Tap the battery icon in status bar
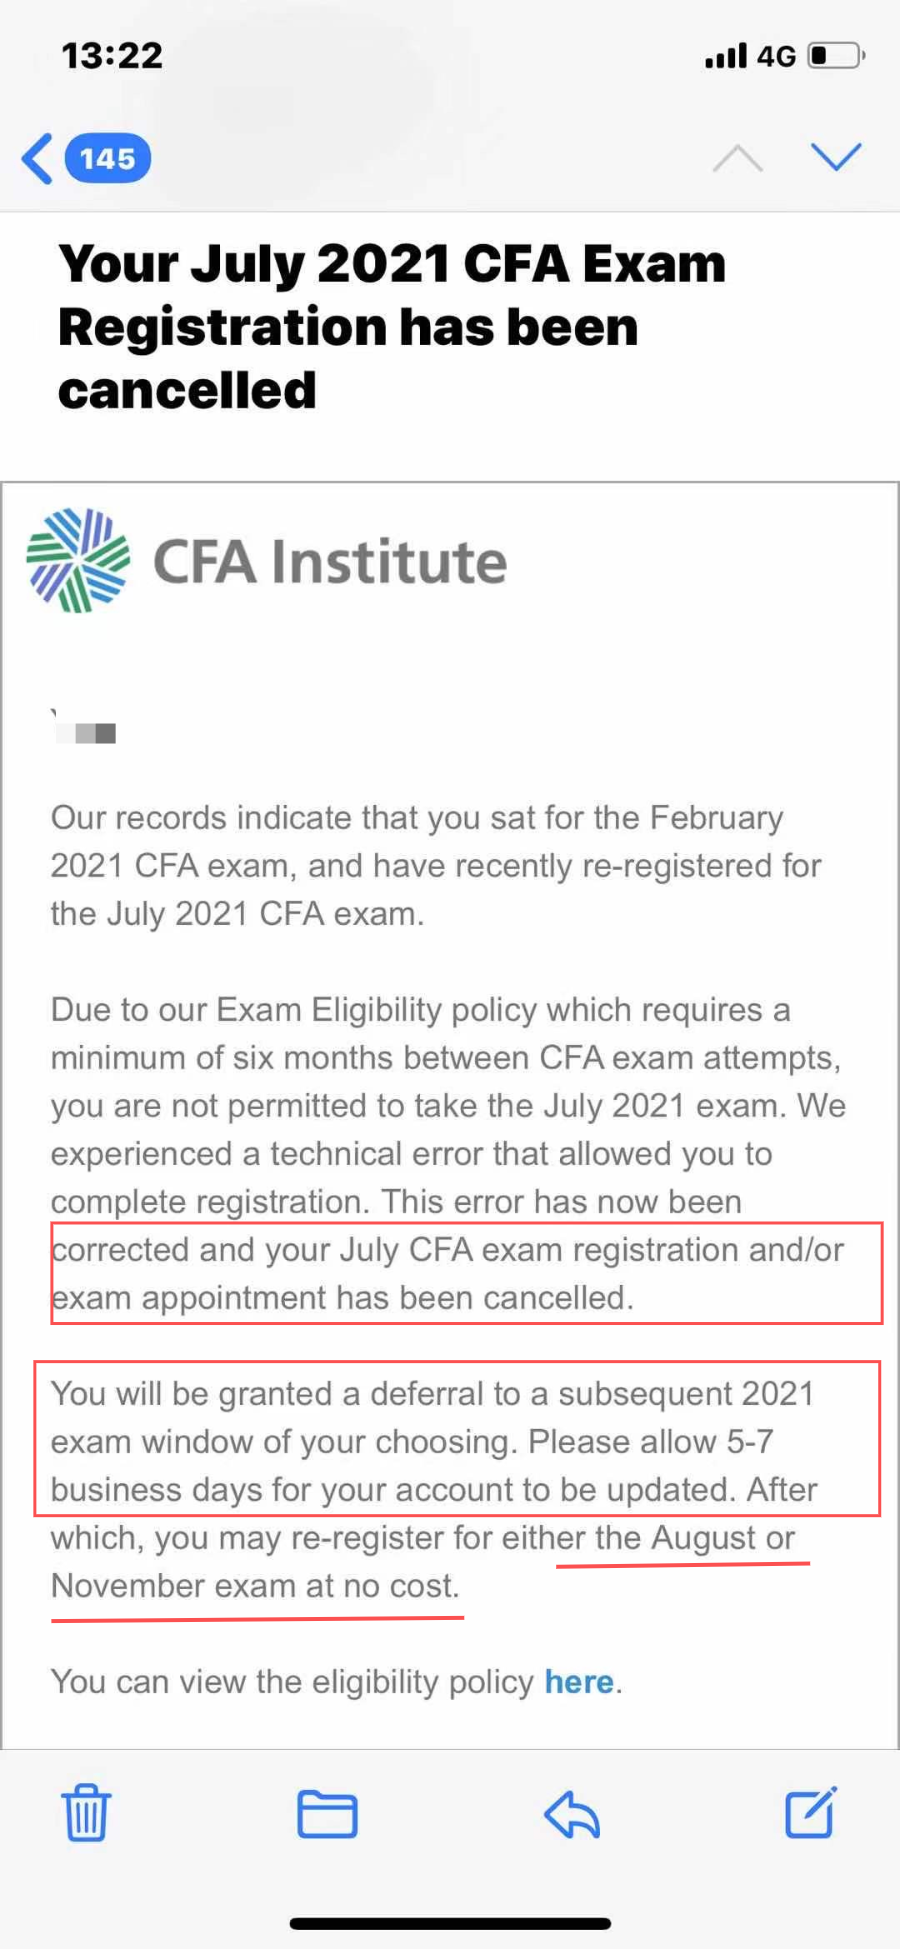900x1949 pixels. point(836,55)
